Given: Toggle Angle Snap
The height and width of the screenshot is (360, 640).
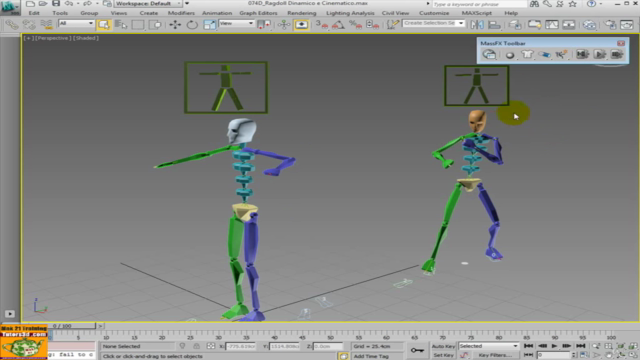Looking at the screenshot, I should click(x=338, y=24).
